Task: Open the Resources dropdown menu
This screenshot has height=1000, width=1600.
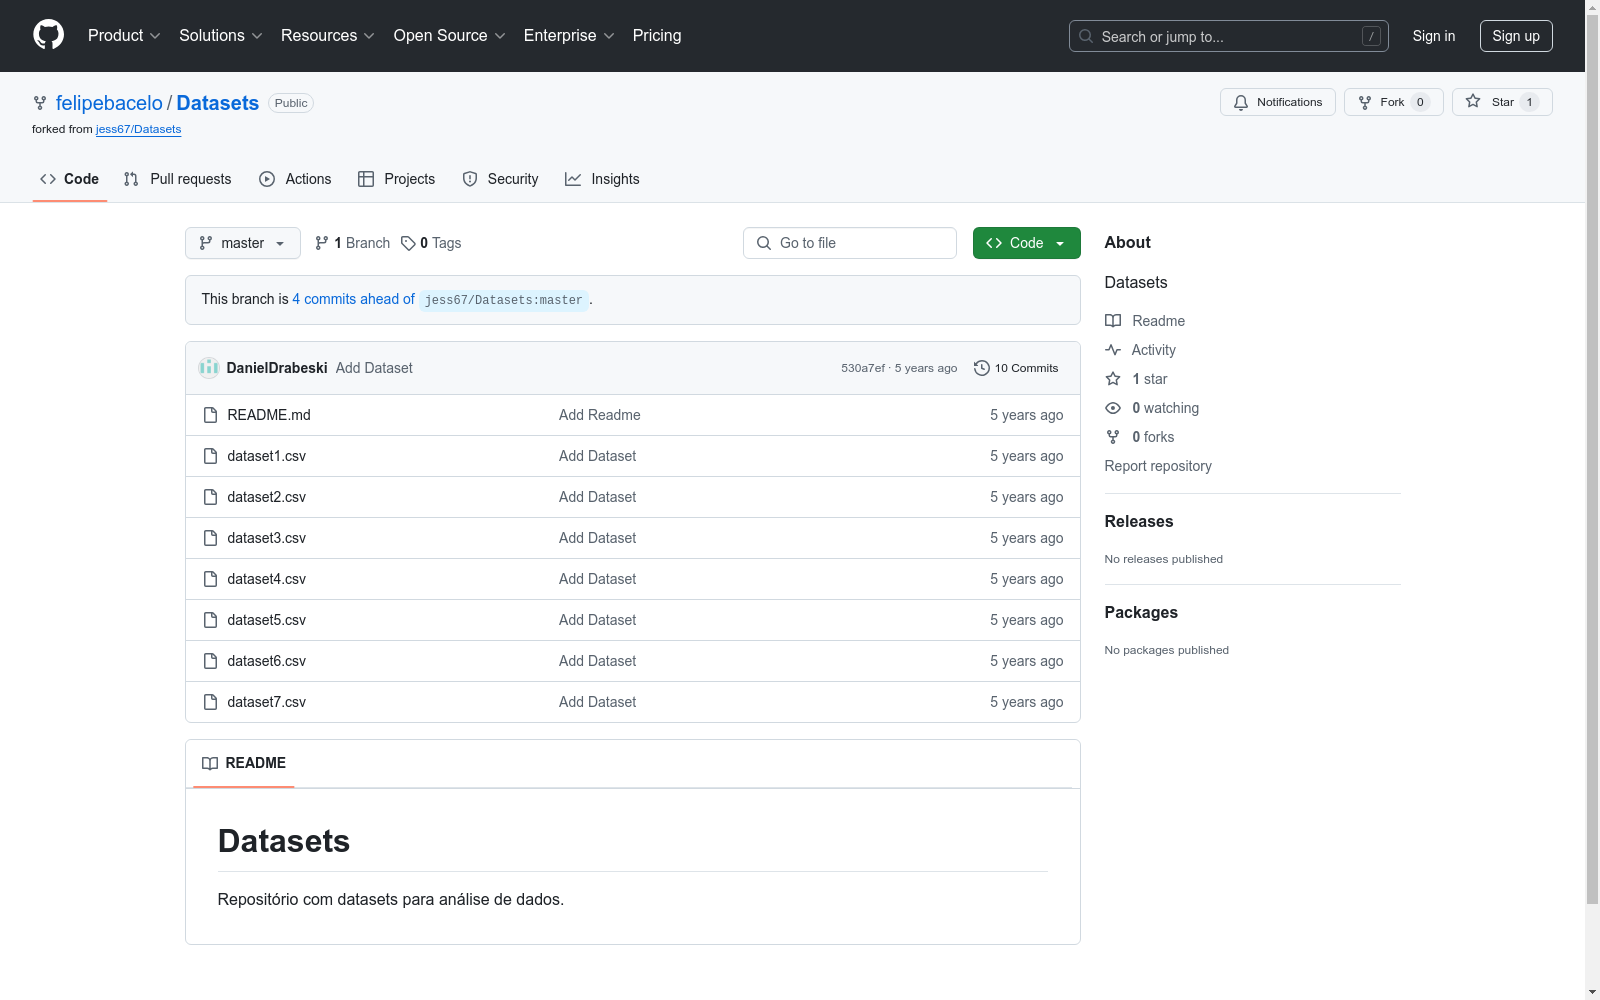Action: point(328,35)
